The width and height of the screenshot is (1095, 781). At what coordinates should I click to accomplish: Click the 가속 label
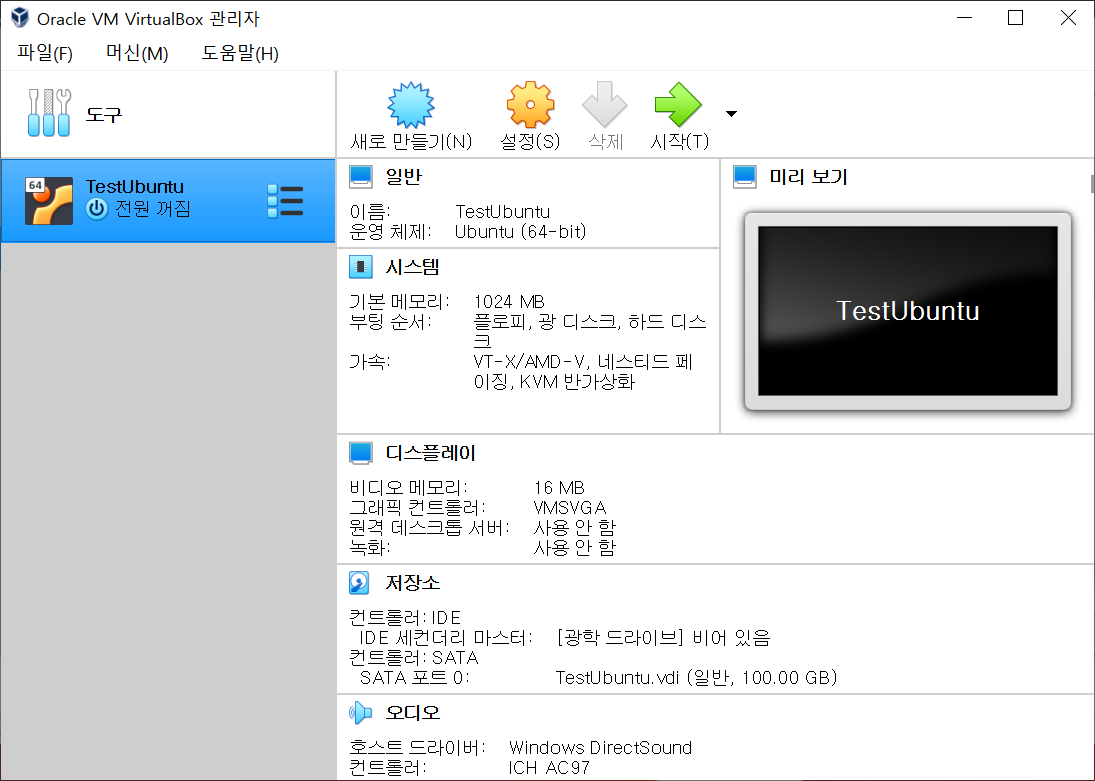[369, 362]
